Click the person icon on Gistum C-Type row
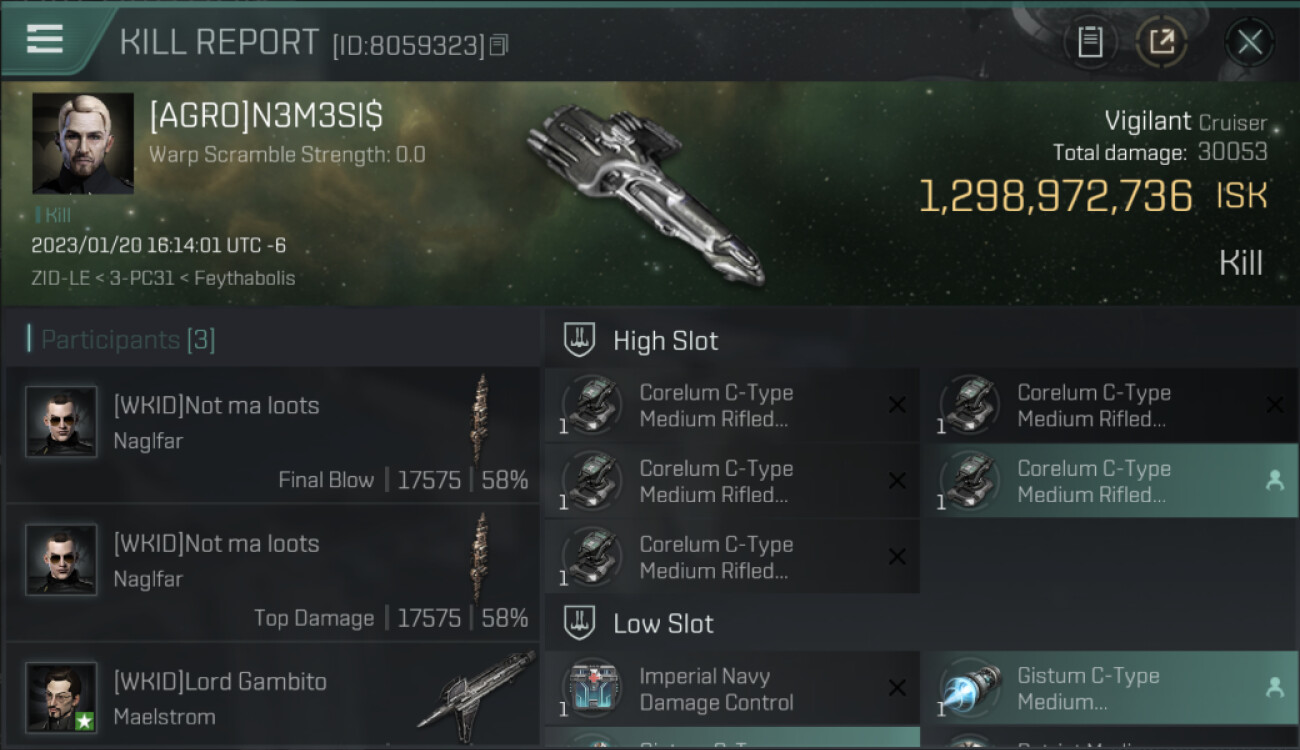Image resolution: width=1300 pixels, height=750 pixels. click(x=1274, y=687)
